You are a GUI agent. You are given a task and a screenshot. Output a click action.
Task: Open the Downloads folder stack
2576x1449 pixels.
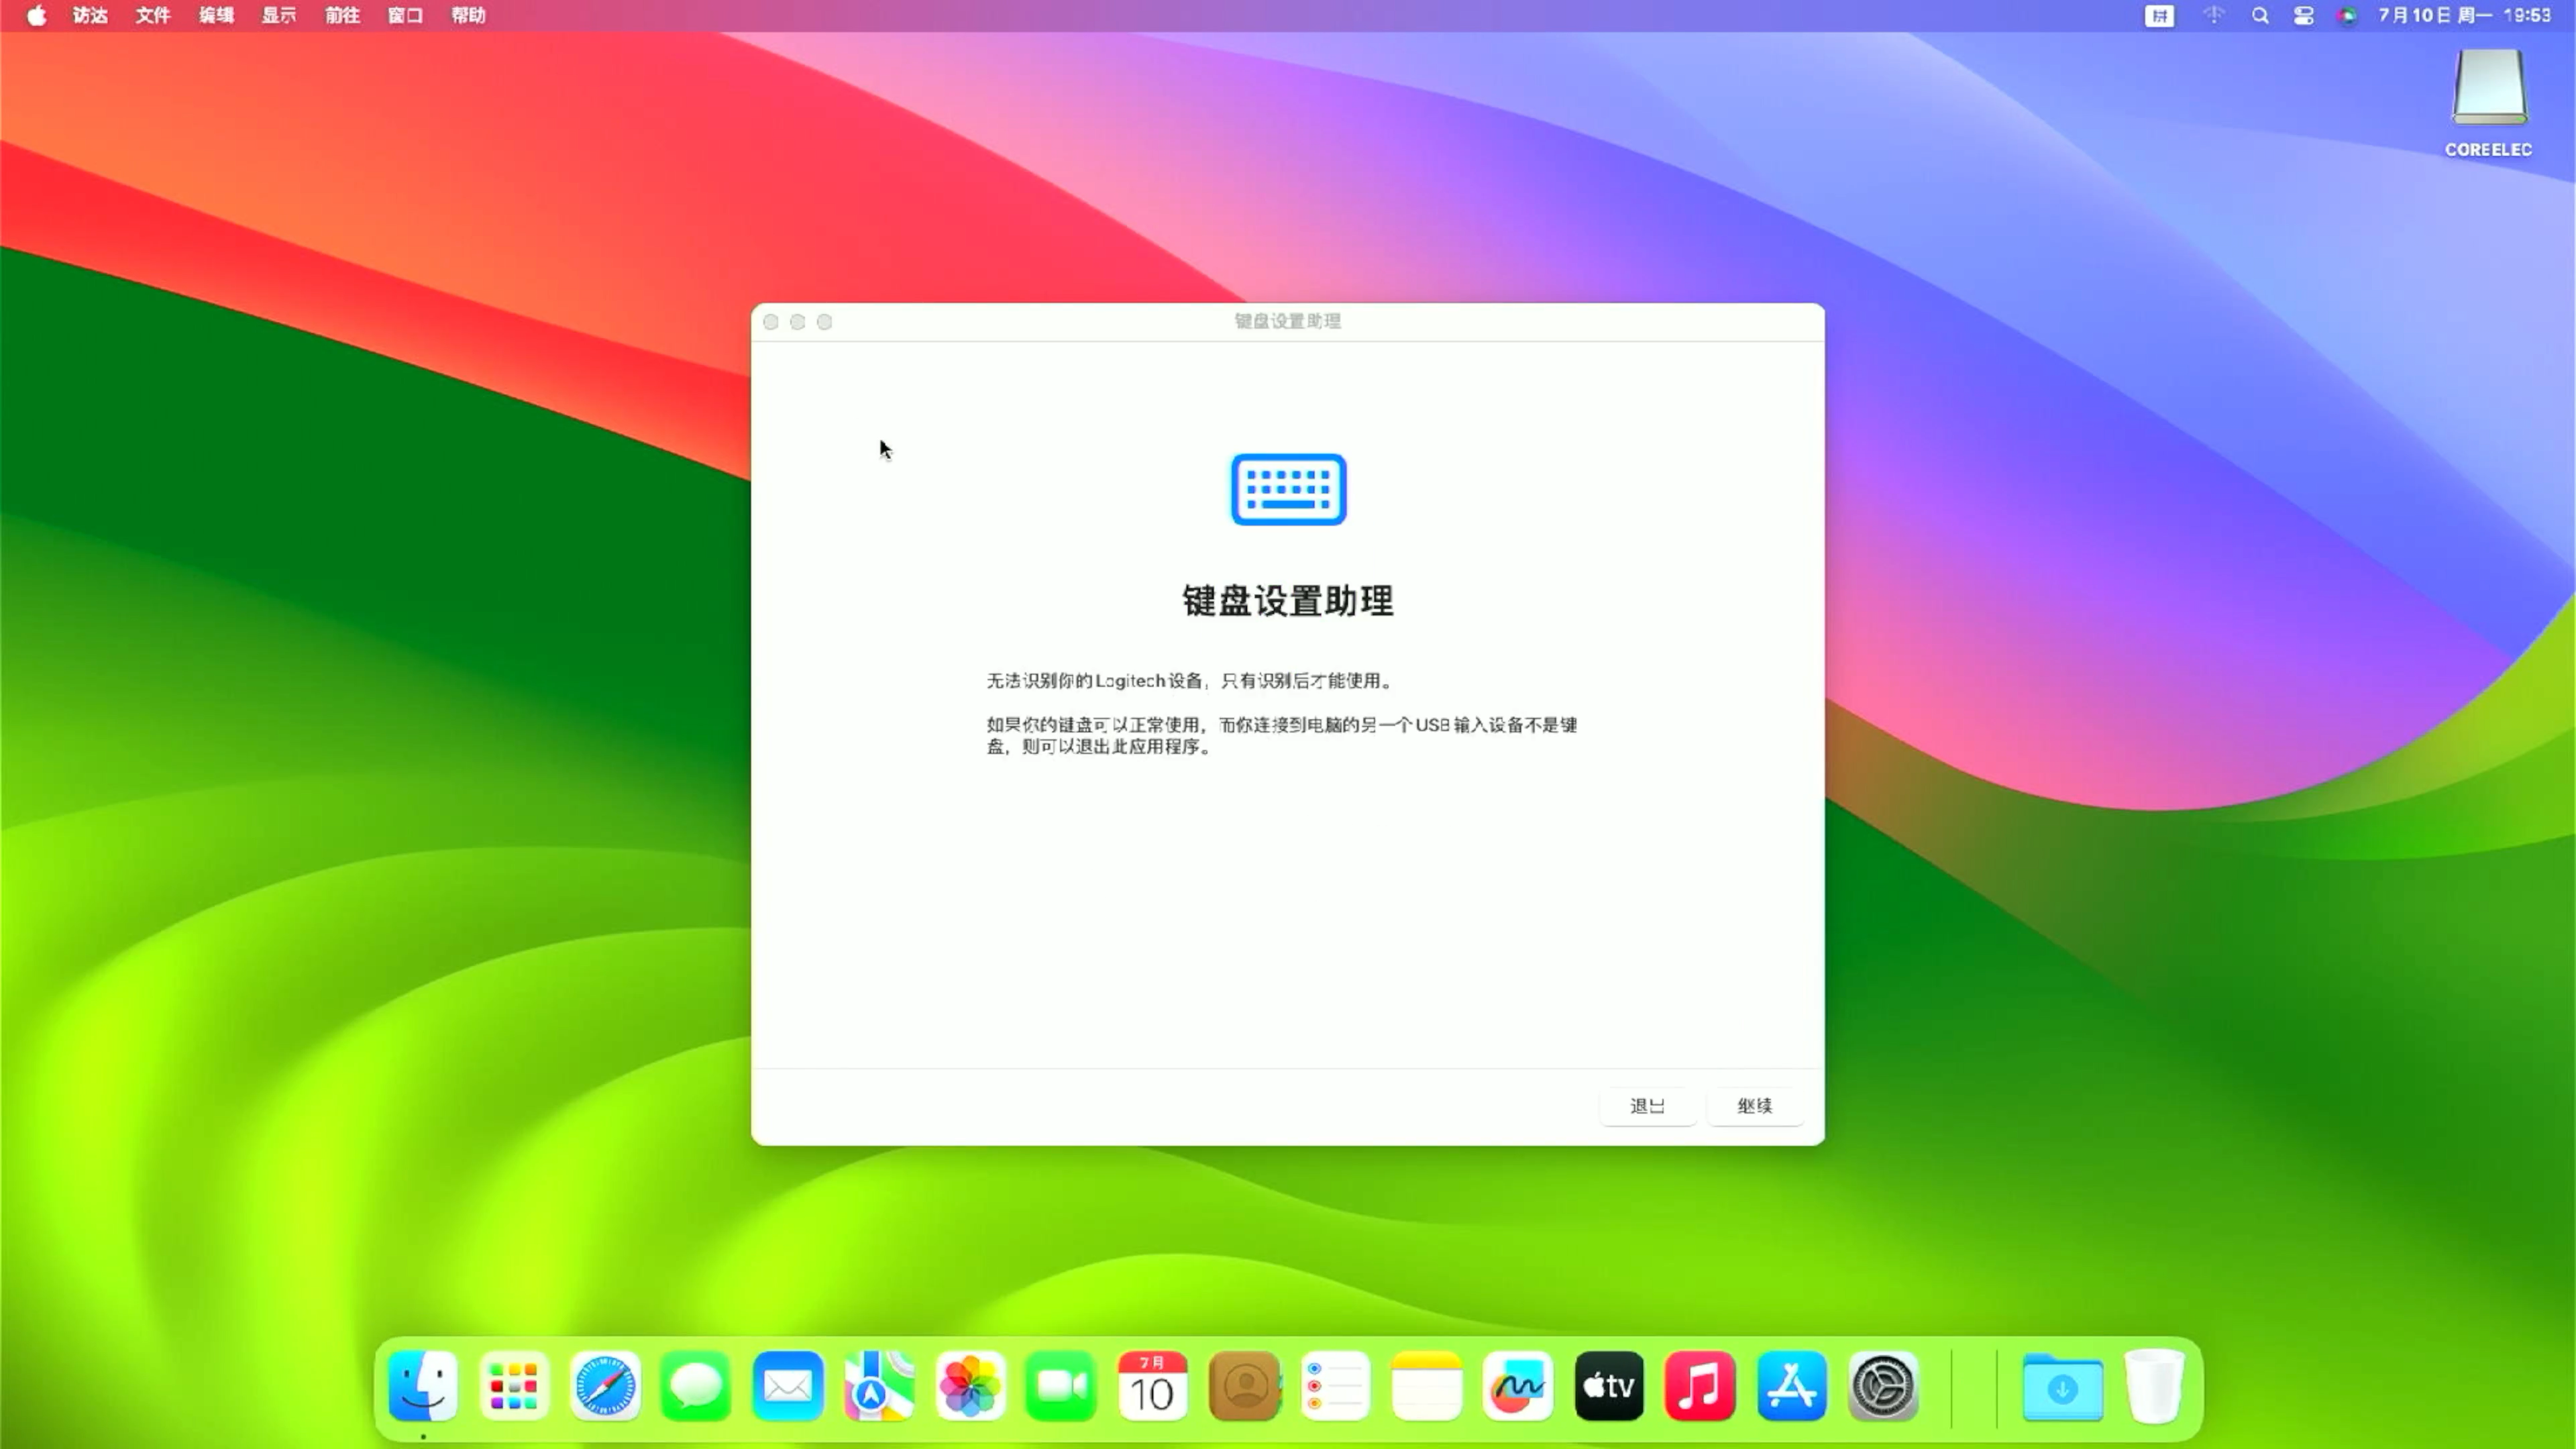(2062, 1386)
